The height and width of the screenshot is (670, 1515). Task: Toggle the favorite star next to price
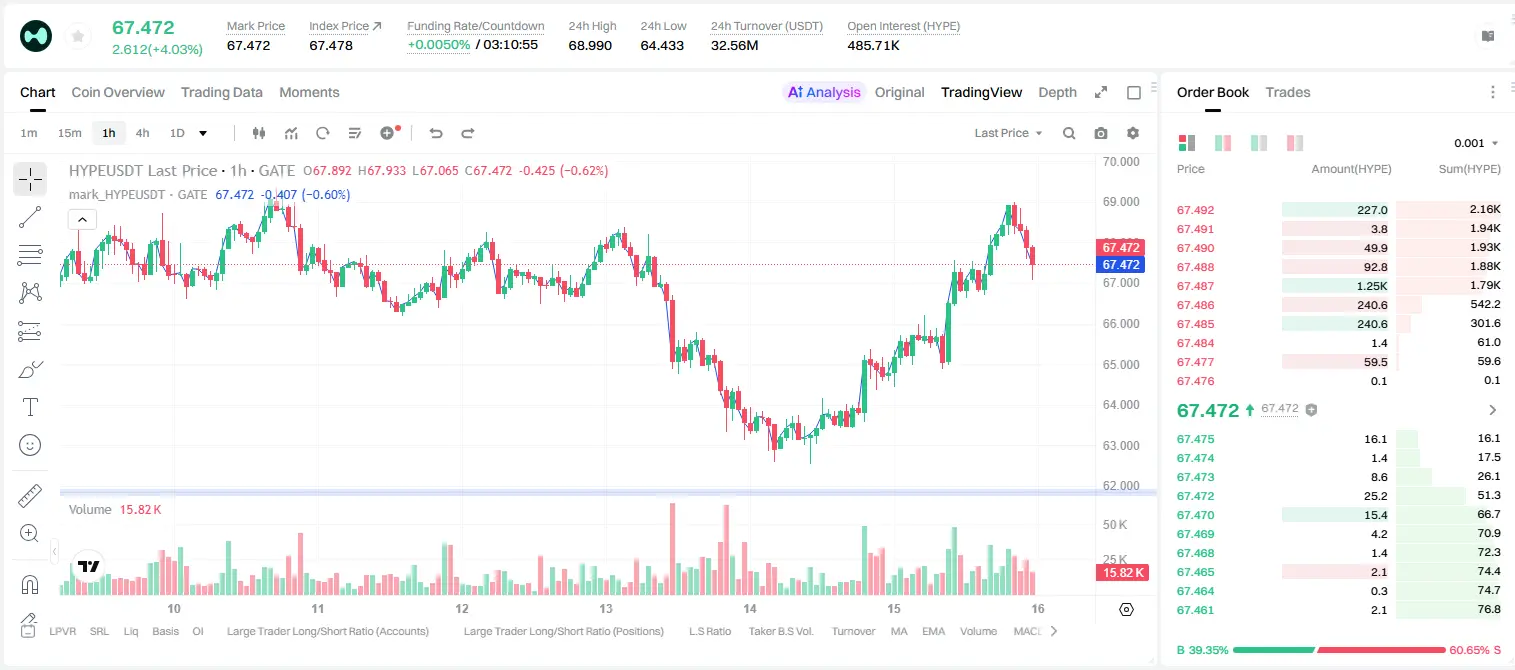(78, 37)
